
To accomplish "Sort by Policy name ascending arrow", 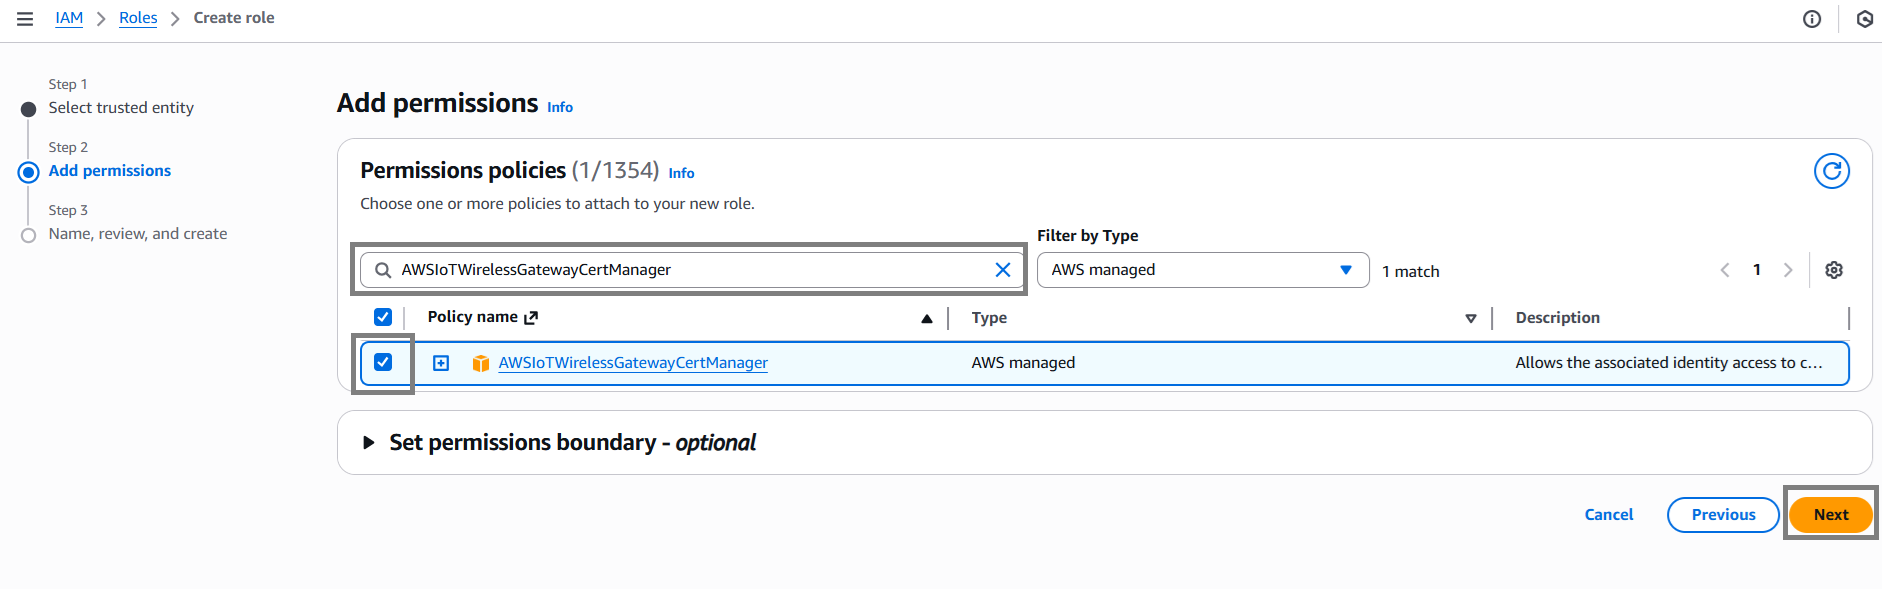I will (x=927, y=319).
